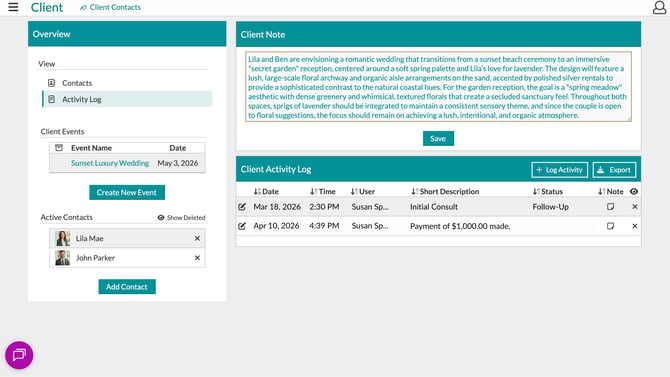
Task: Click John Parker's contact photo
Action: pyautogui.click(x=62, y=257)
